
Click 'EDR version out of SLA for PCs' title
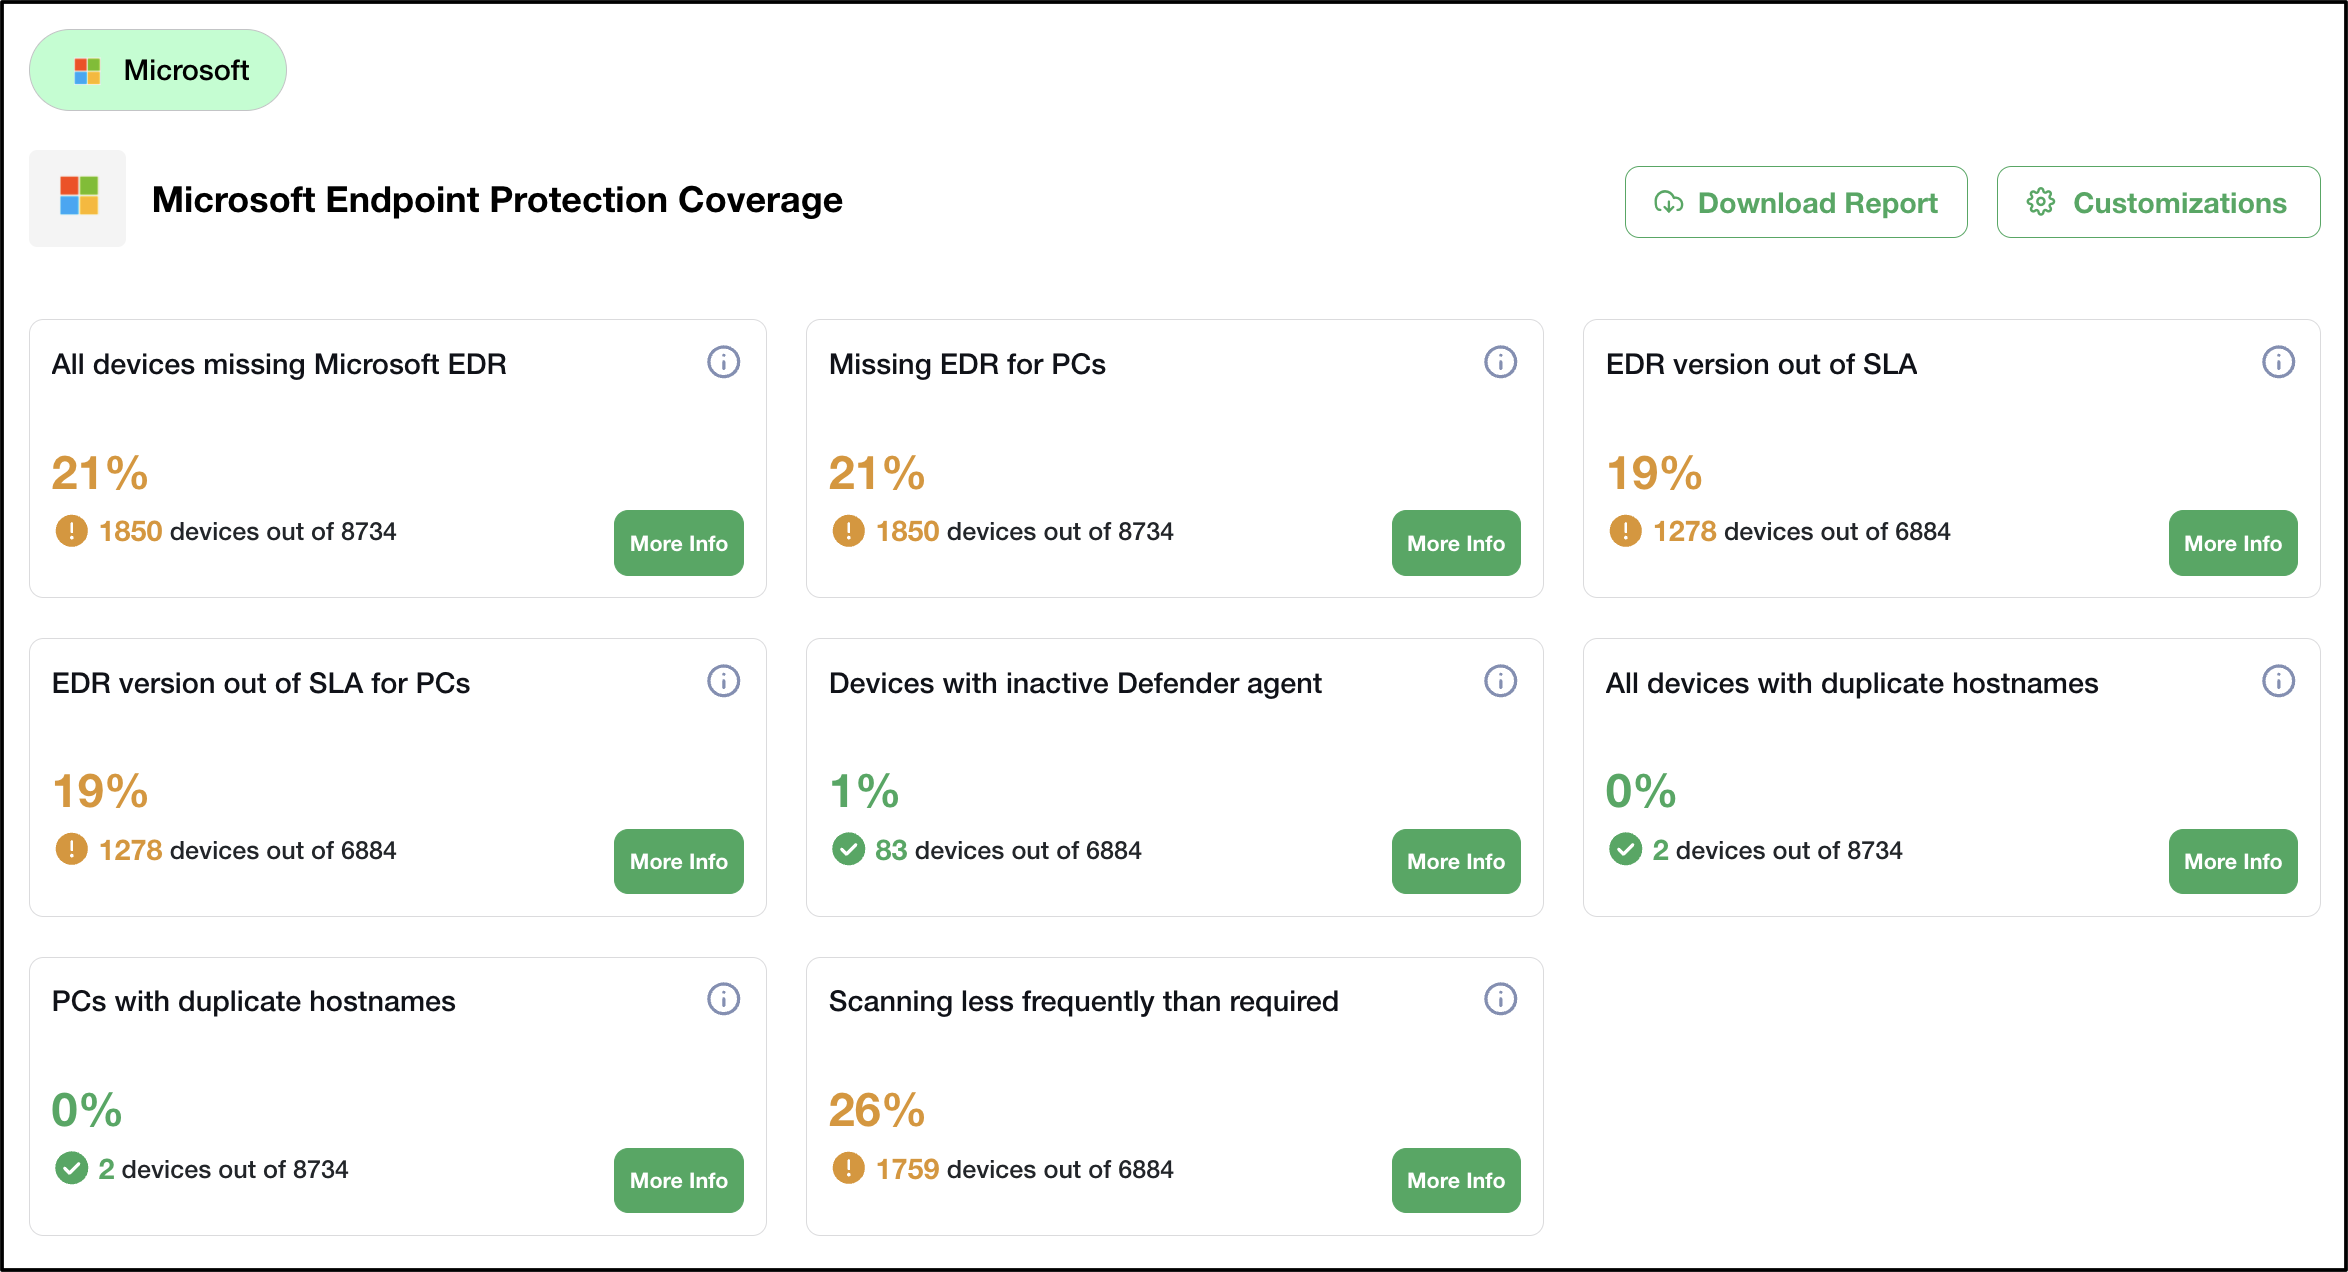tap(261, 683)
